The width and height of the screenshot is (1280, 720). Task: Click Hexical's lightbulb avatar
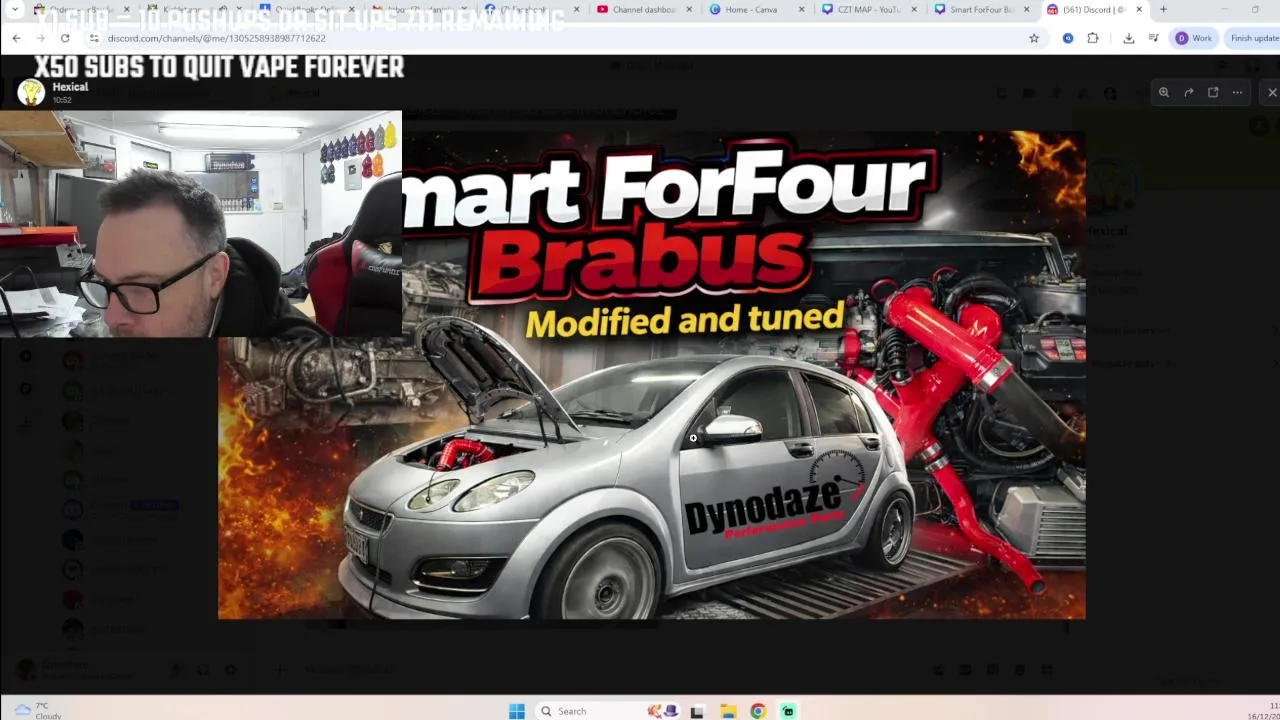pos(32,92)
